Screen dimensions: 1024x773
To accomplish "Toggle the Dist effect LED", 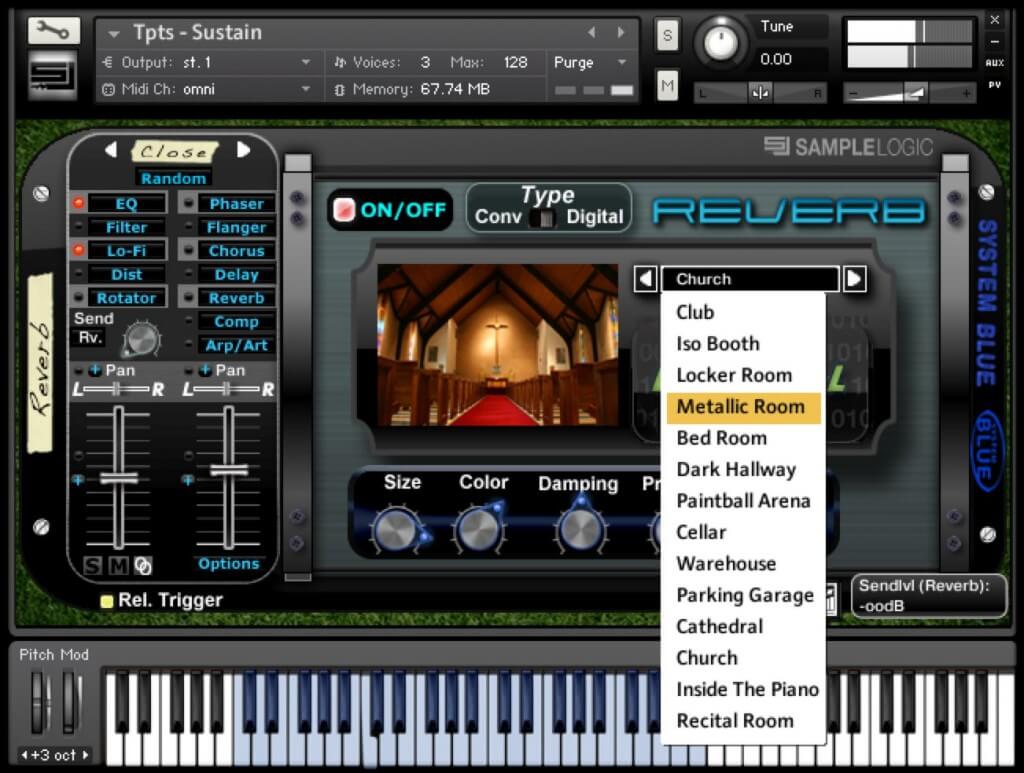I will [78, 274].
